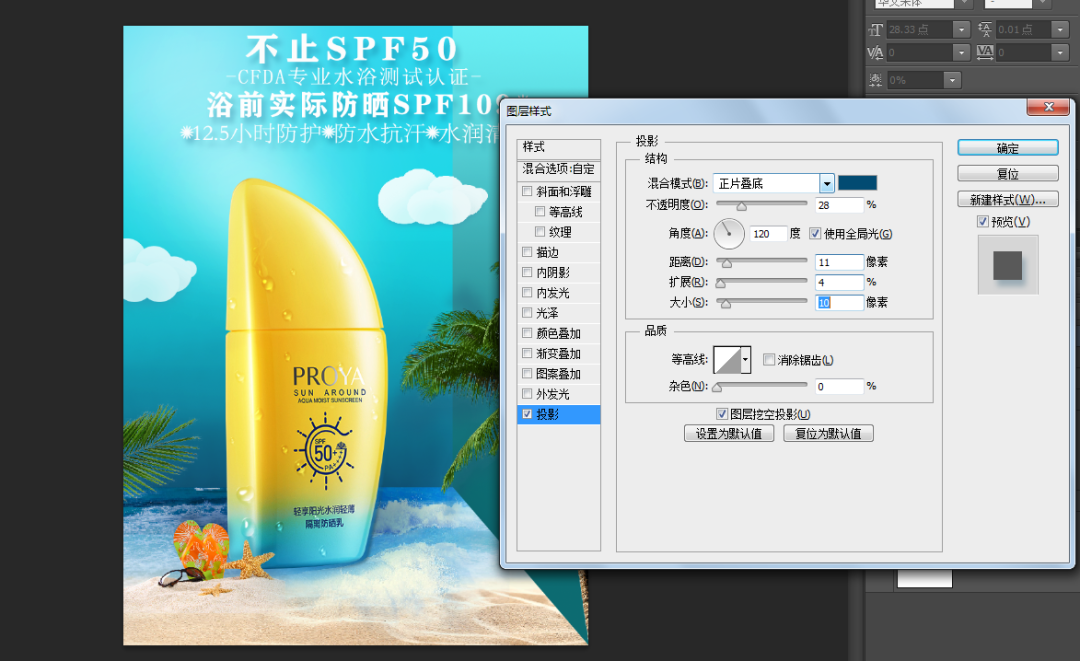Click the font size icon in Character panel
This screenshot has width=1080, height=661.
coord(876,29)
